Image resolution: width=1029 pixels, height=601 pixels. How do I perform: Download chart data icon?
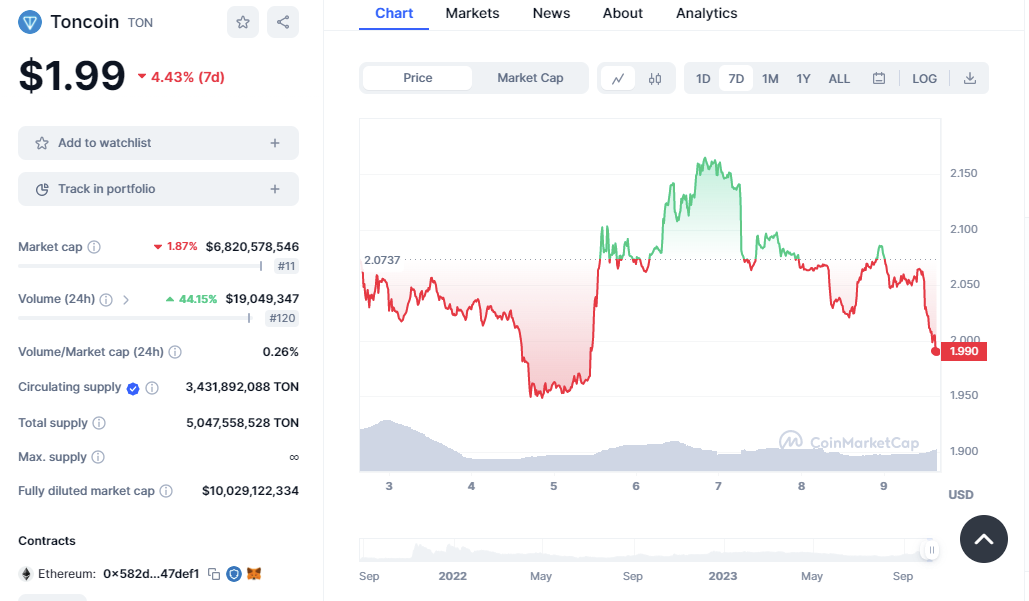[x=970, y=79]
